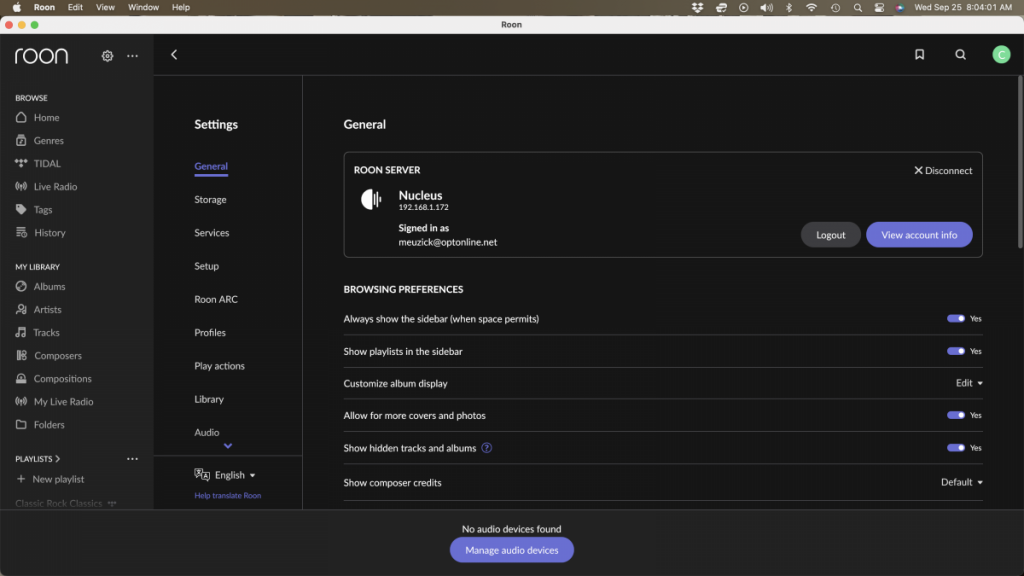Viewport: 1024px width, 576px height.
Task: Select the Audio settings tab
Action: 206,432
